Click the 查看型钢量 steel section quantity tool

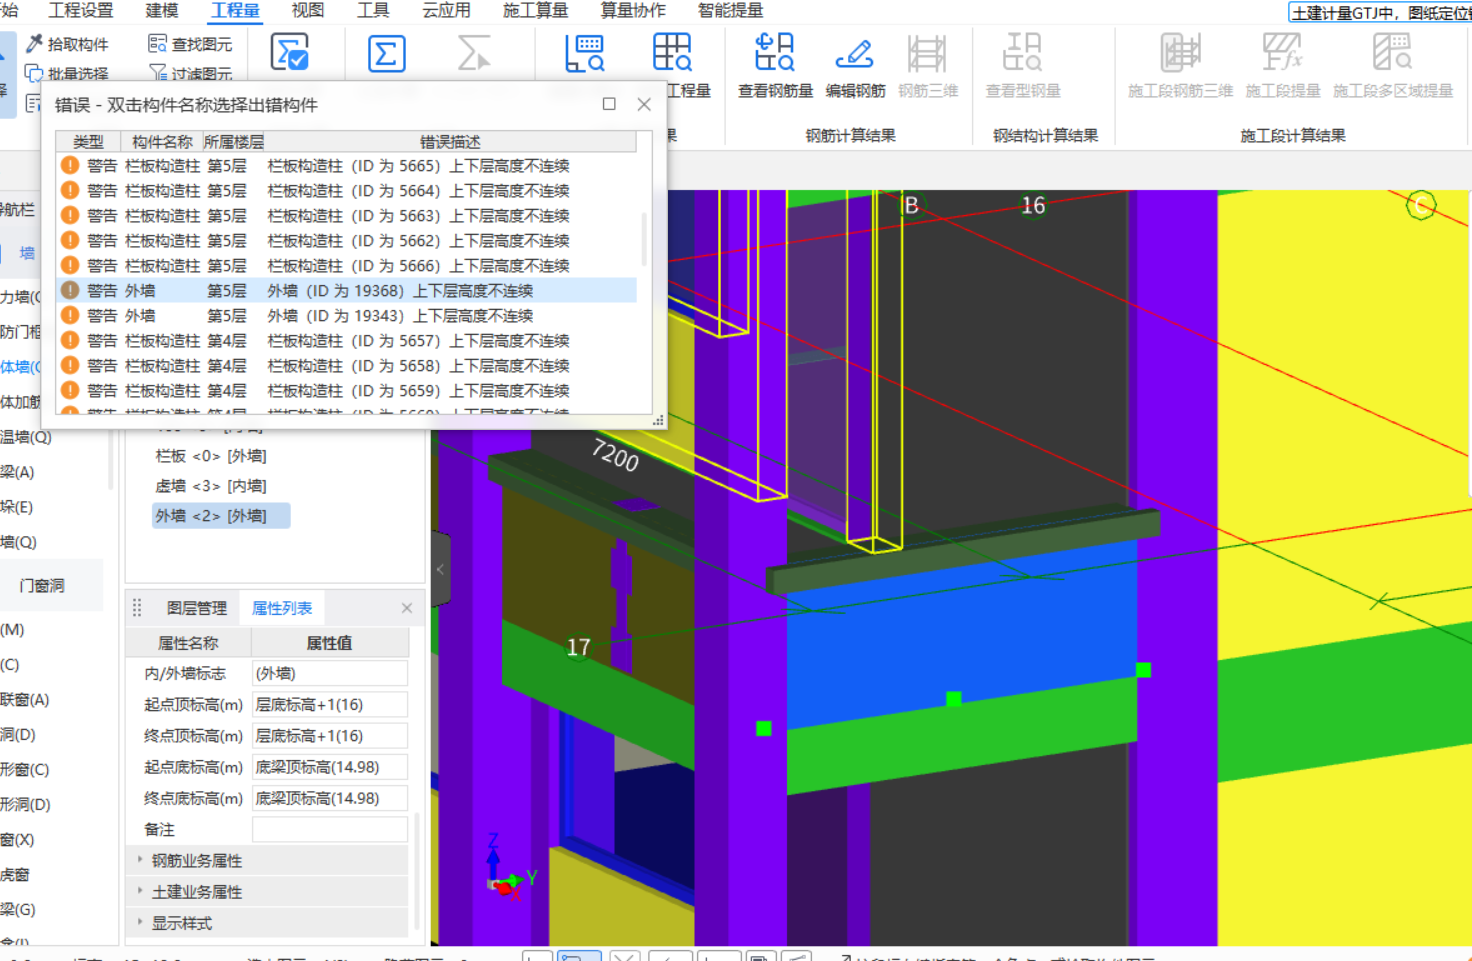(1023, 65)
